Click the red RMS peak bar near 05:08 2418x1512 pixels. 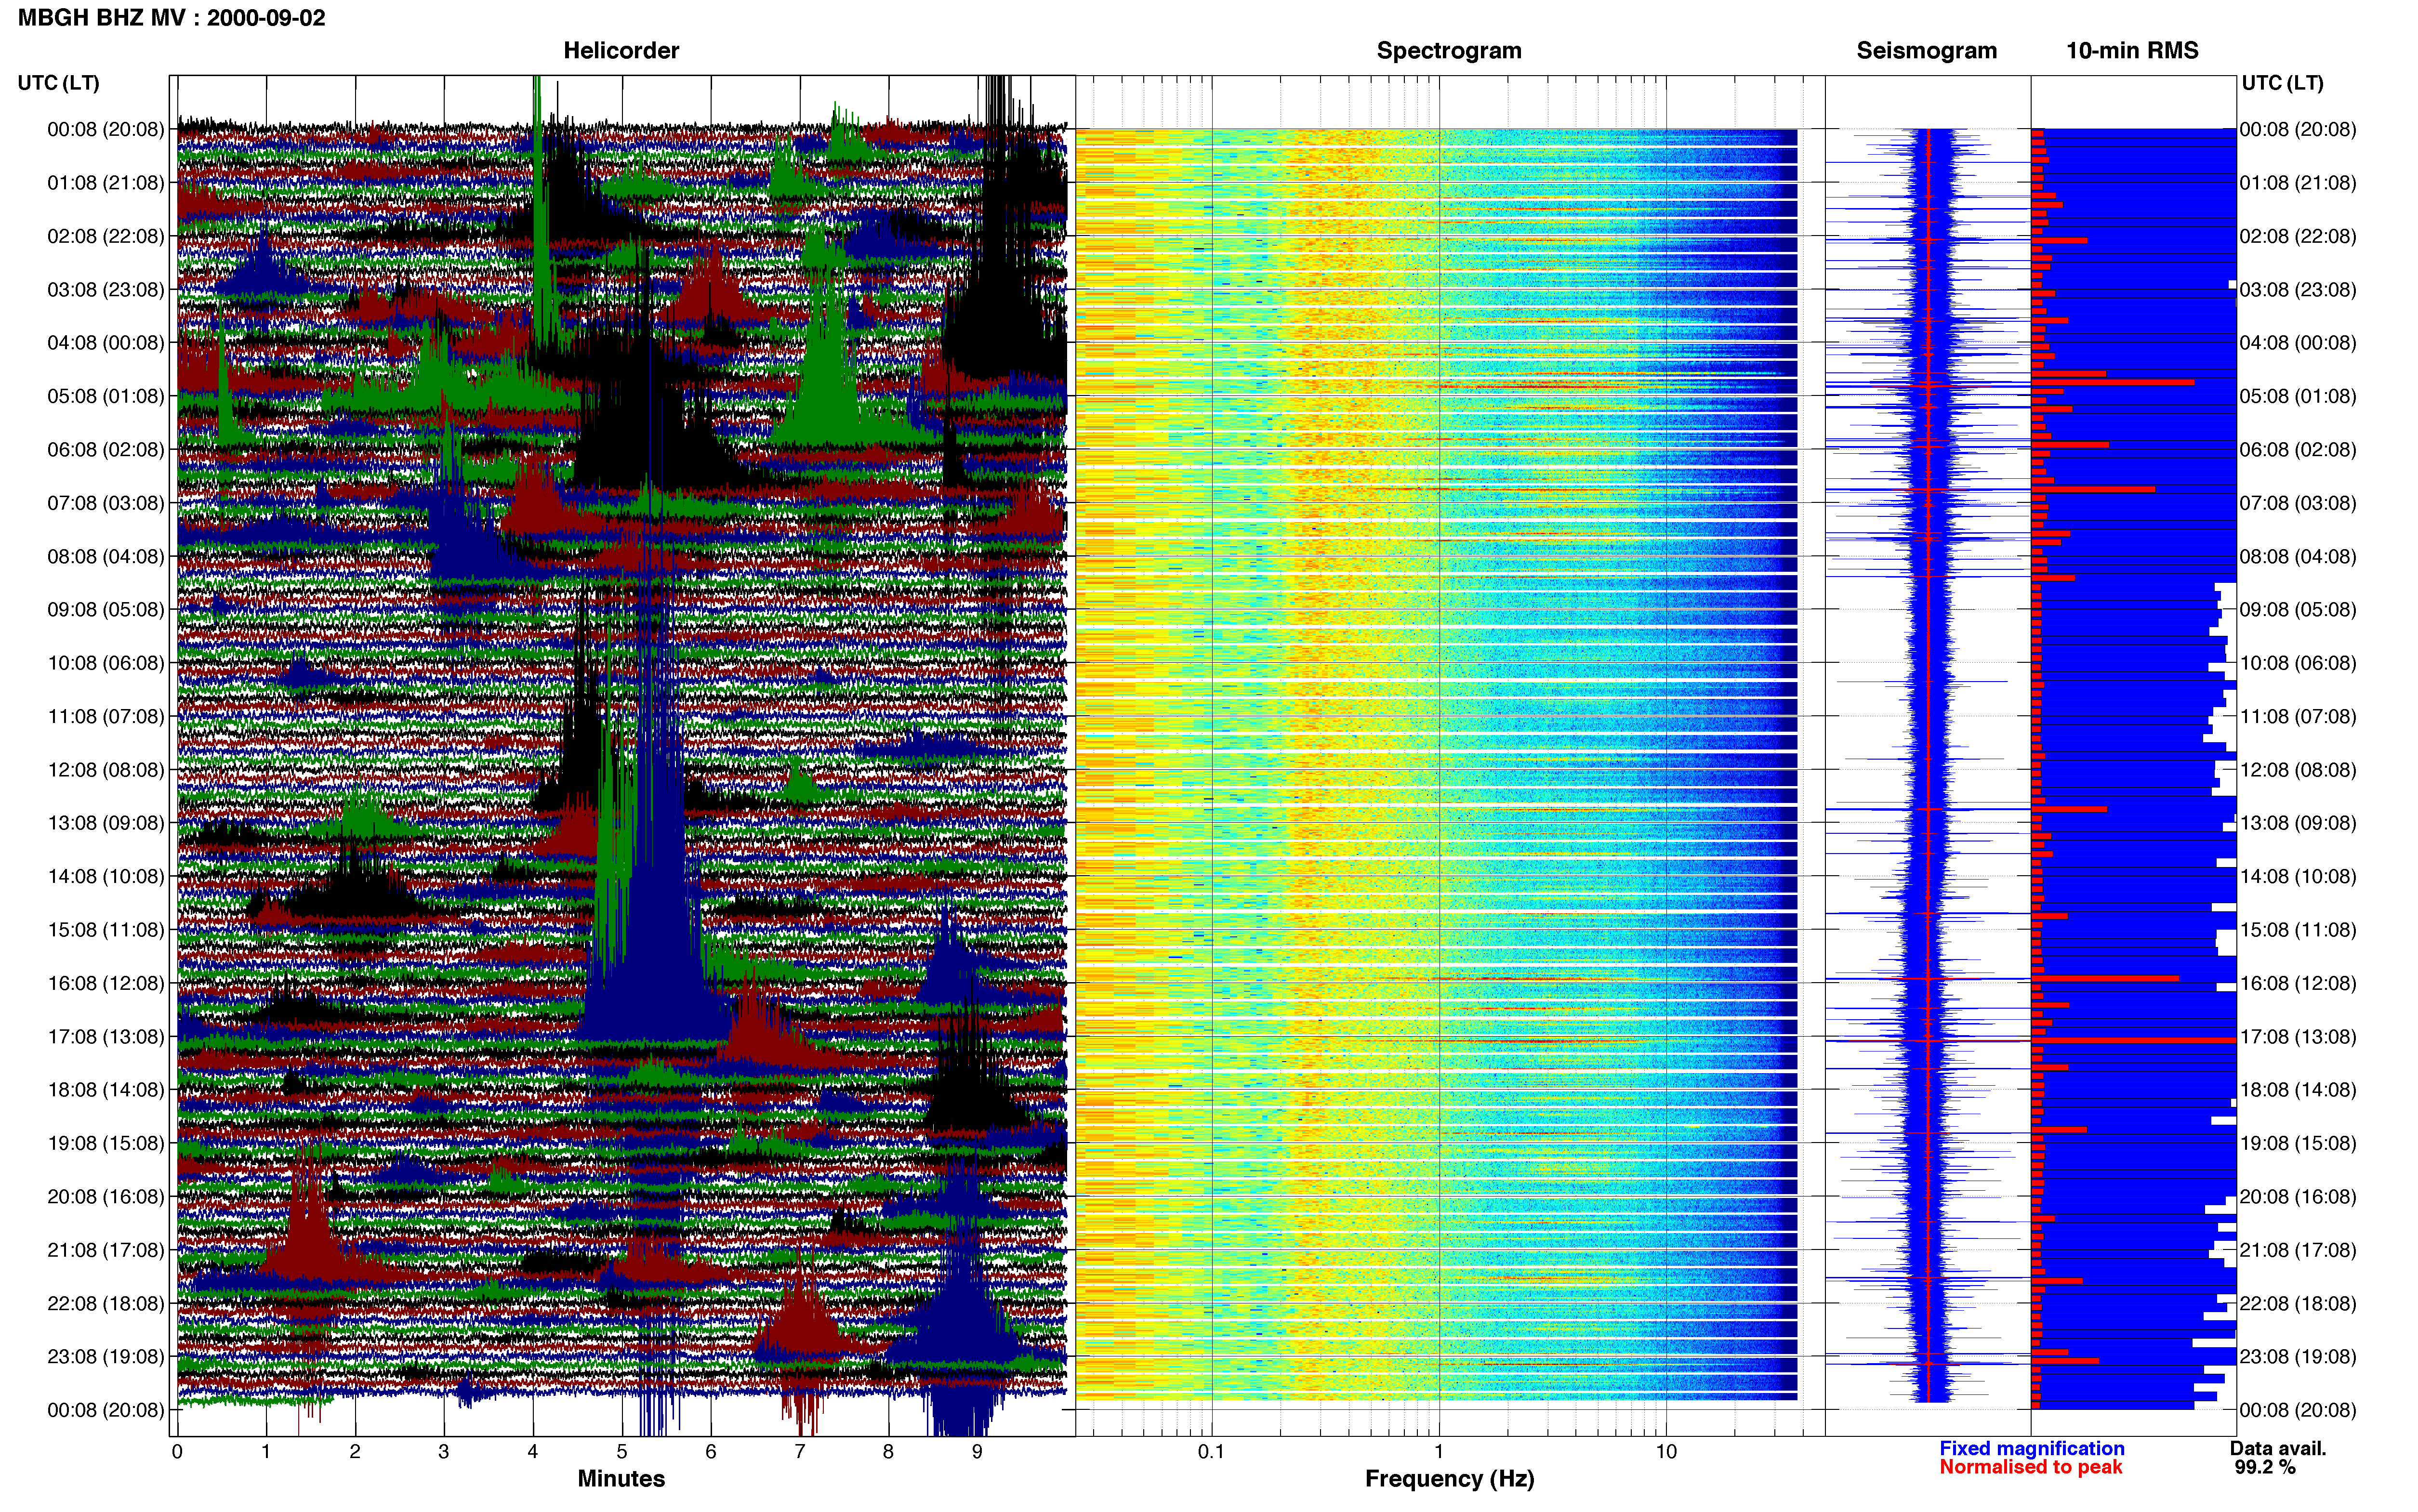[x=2112, y=382]
